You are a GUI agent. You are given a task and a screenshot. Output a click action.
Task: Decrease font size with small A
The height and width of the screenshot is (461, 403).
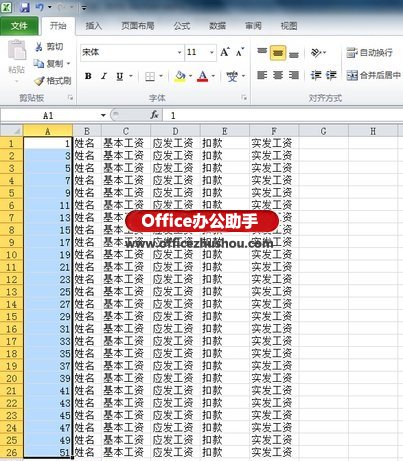(240, 52)
